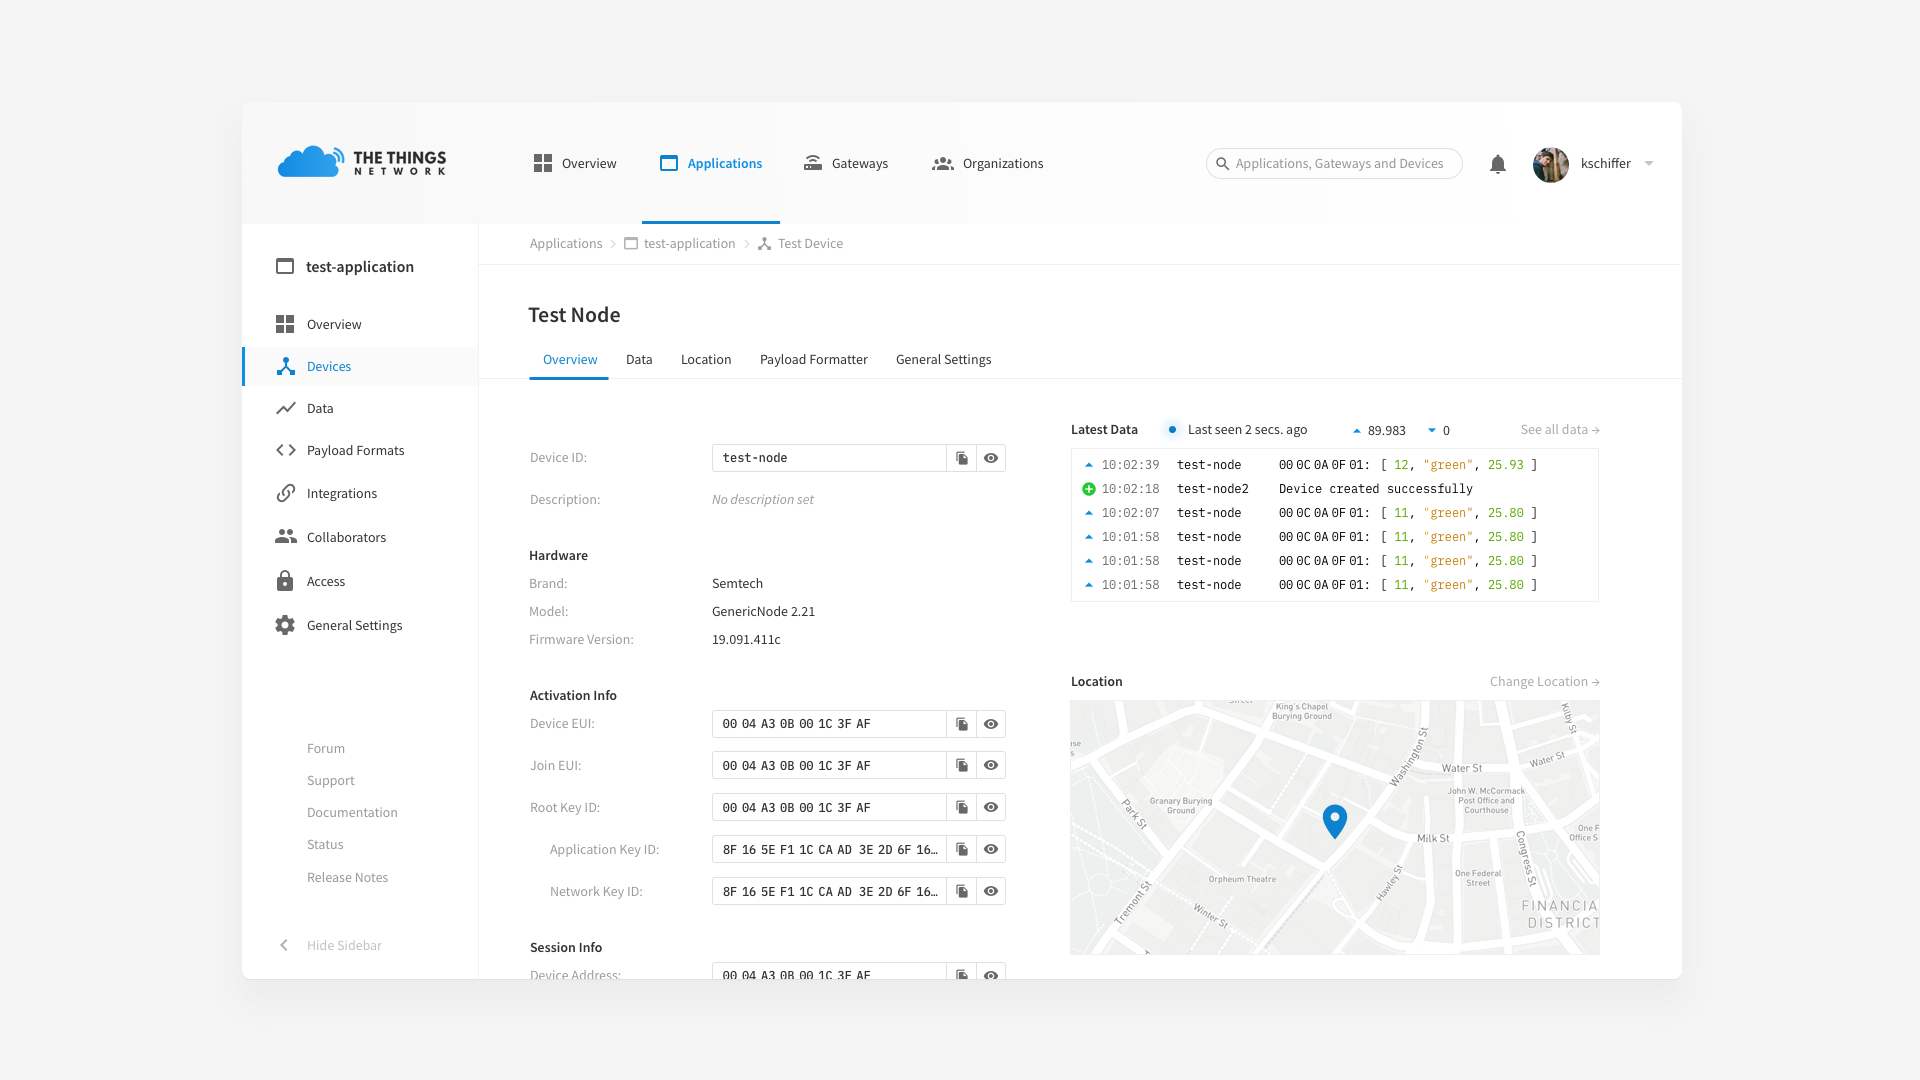Open the Devices section in sidebar

coord(284,366)
